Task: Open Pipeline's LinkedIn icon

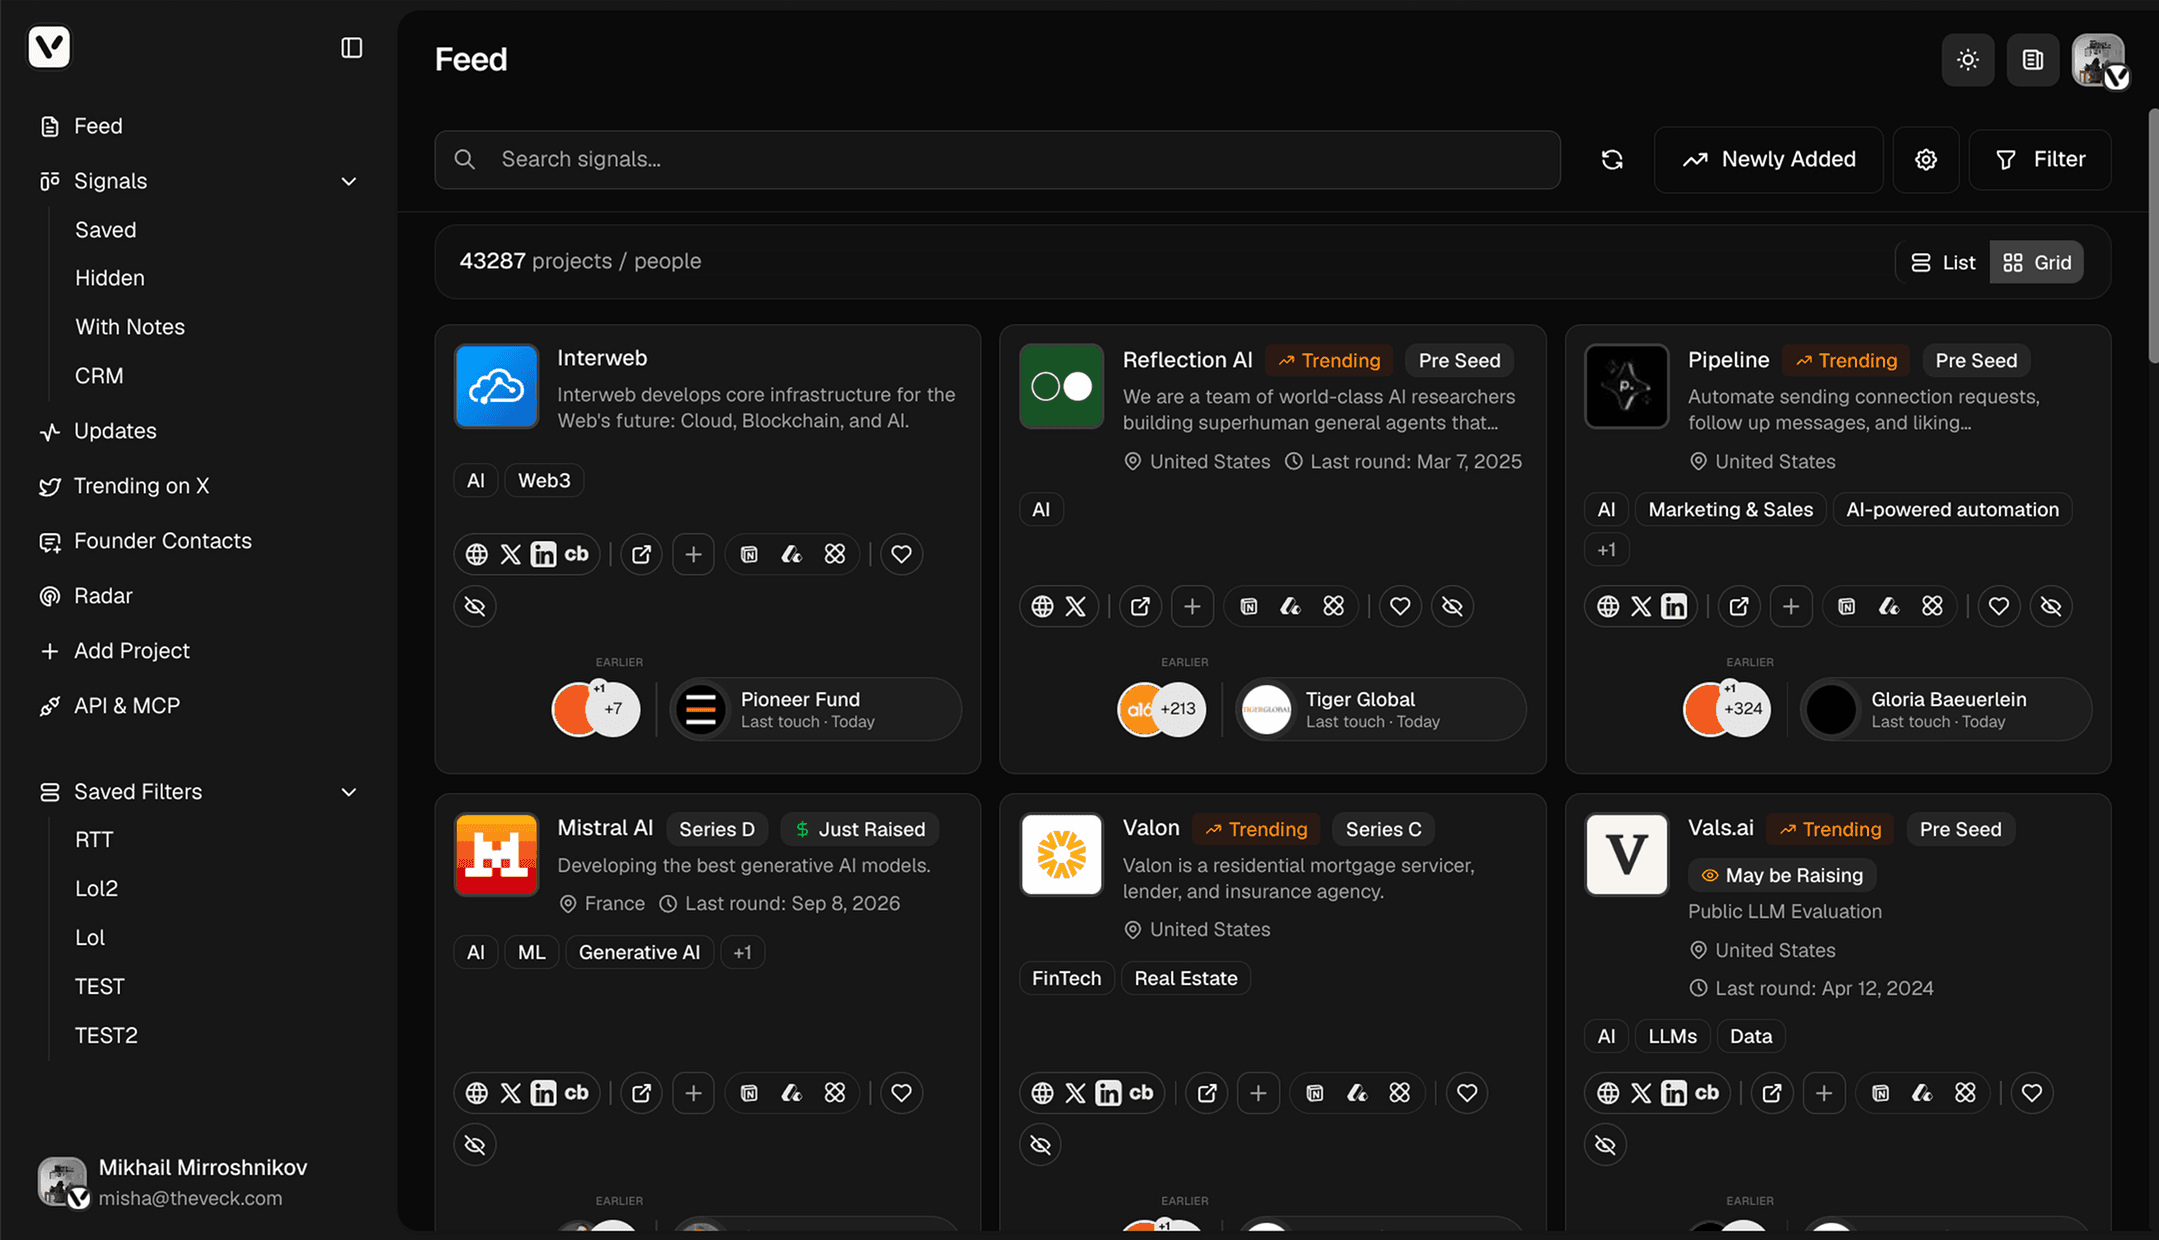Action: [x=1674, y=606]
